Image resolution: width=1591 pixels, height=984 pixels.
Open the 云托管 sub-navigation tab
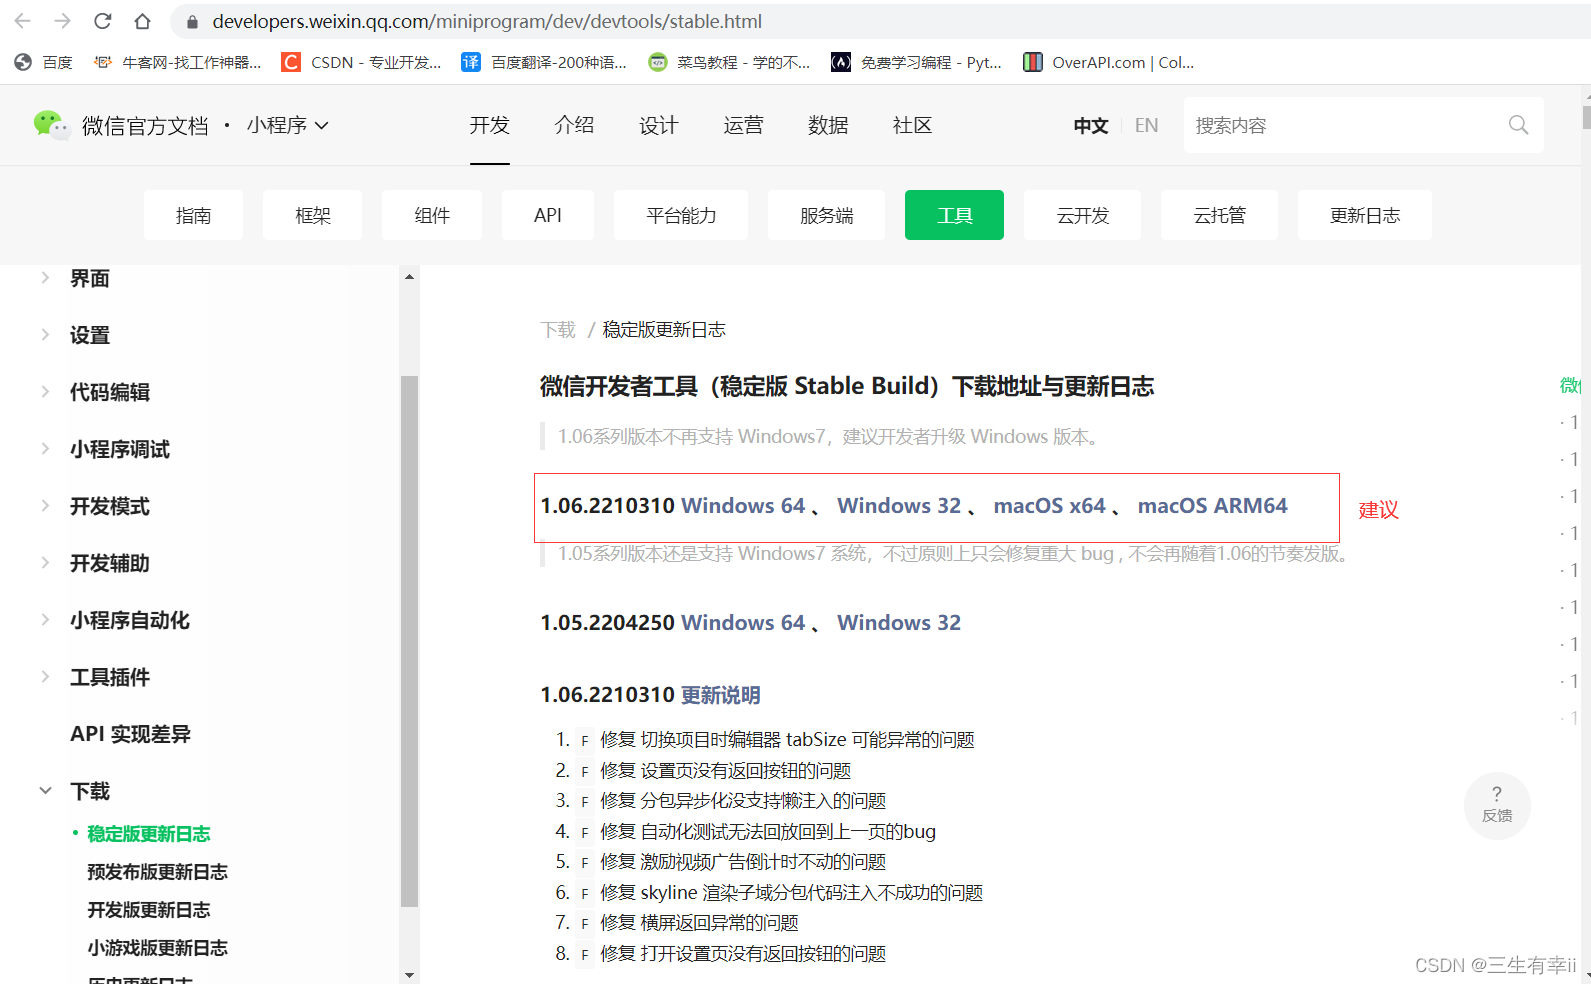coord(1219,215)
